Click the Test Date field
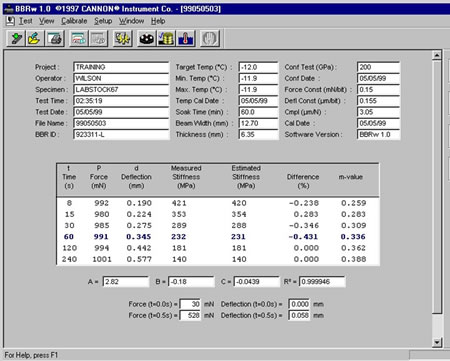450x361 pixels. click(x=121, y=112)
